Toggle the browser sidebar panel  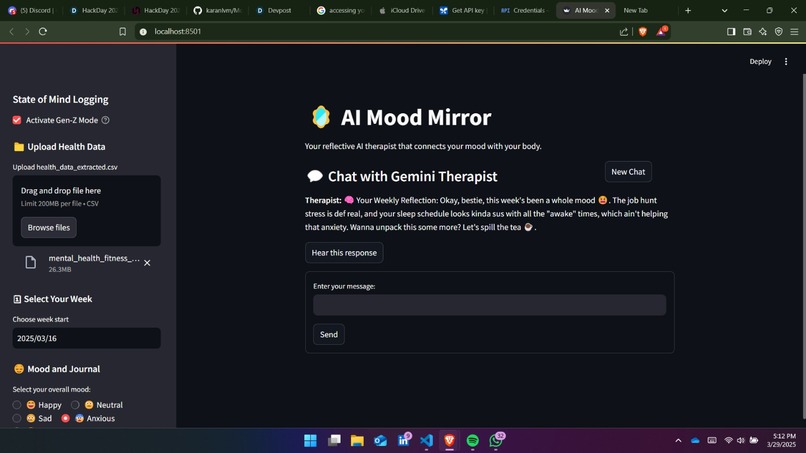[x=731, y=31]
